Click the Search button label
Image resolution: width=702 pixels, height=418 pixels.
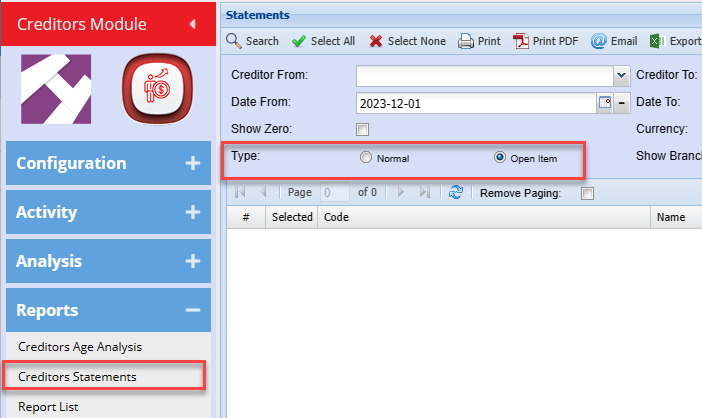(262, 41)
